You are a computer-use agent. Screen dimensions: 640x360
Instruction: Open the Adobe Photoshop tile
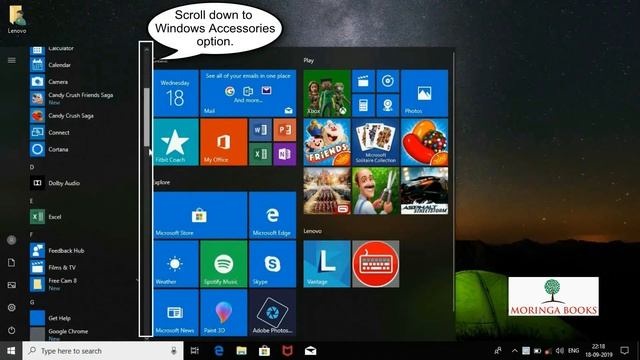tap(273, 313)
